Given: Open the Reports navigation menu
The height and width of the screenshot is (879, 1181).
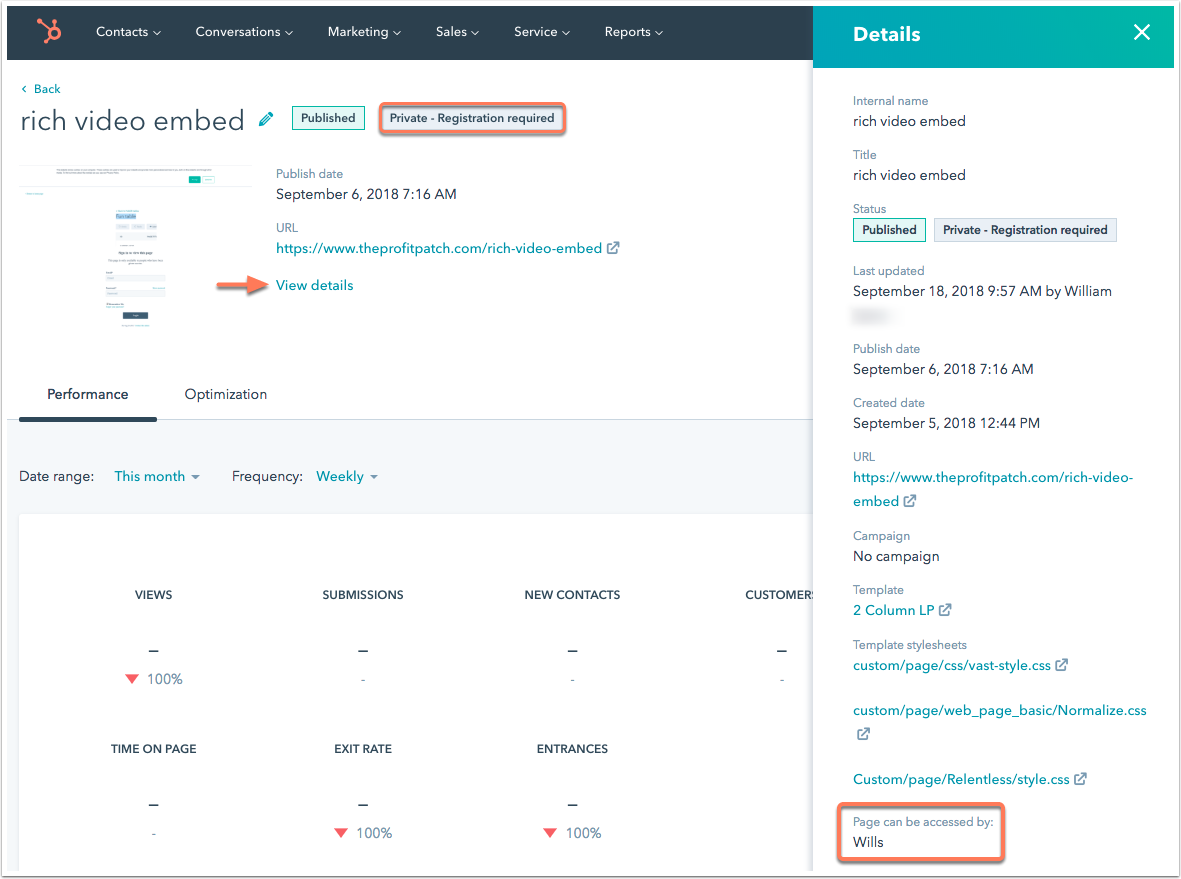Looking at the screenshot, I should pyautogui.click(x=634, y=32).
